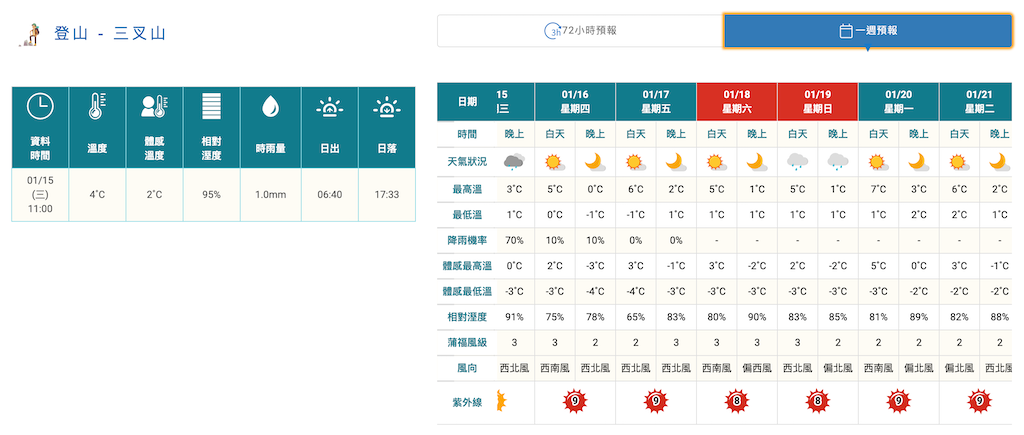Click the 91% humidity cell for the 15th evening
Viewport: 1024px width, 435px height.
click(515, 317)
